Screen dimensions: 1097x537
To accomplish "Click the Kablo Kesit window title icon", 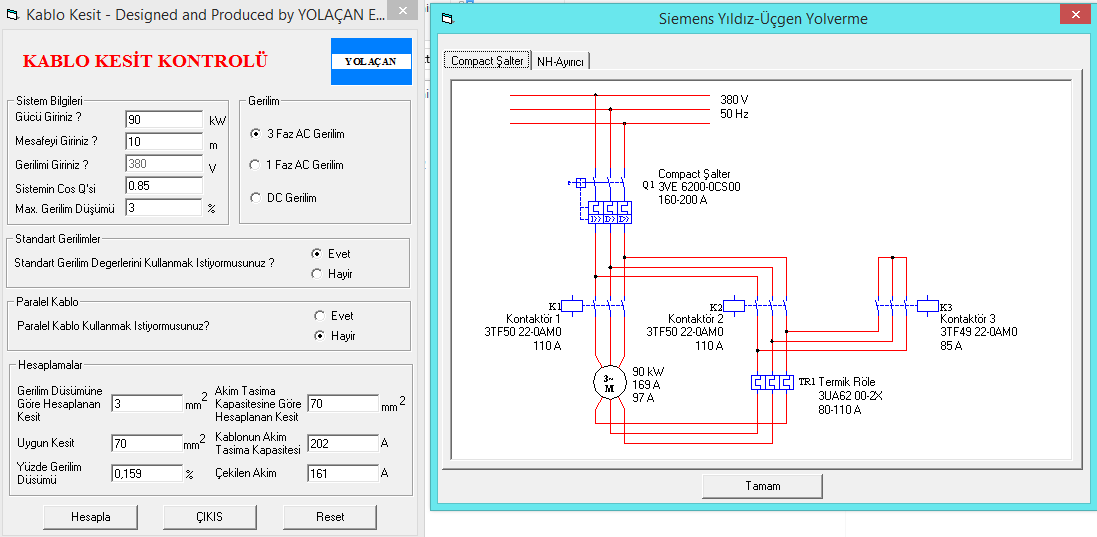I will (11, 15).
